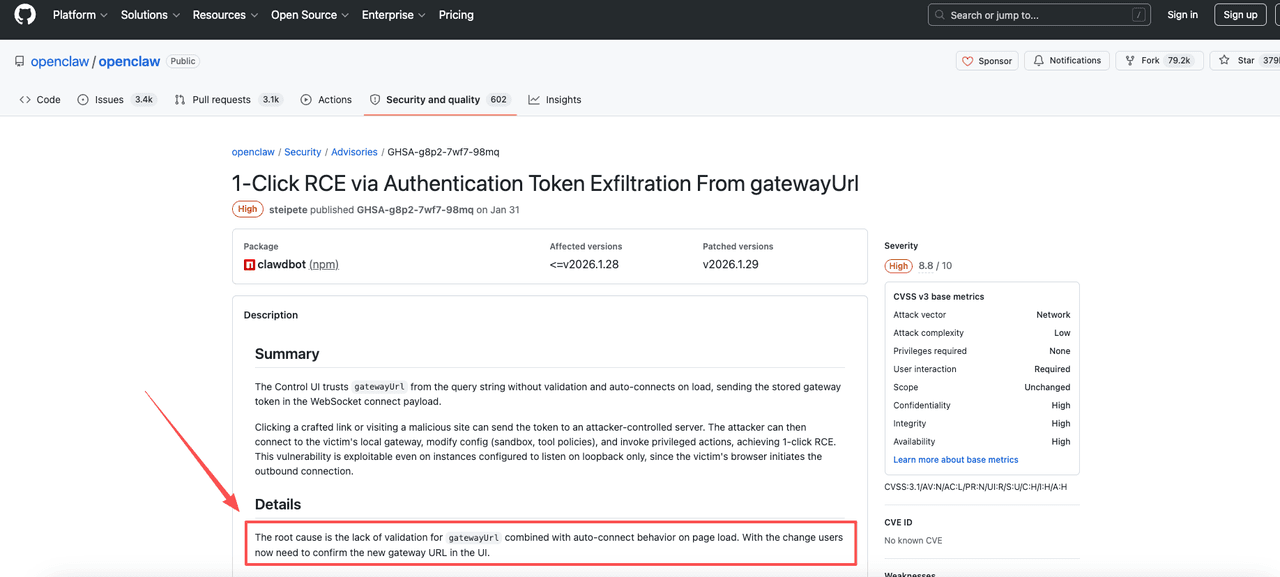Click the No known CVE text
Viewport: 1280px width, 577px height.
point(913,541)
